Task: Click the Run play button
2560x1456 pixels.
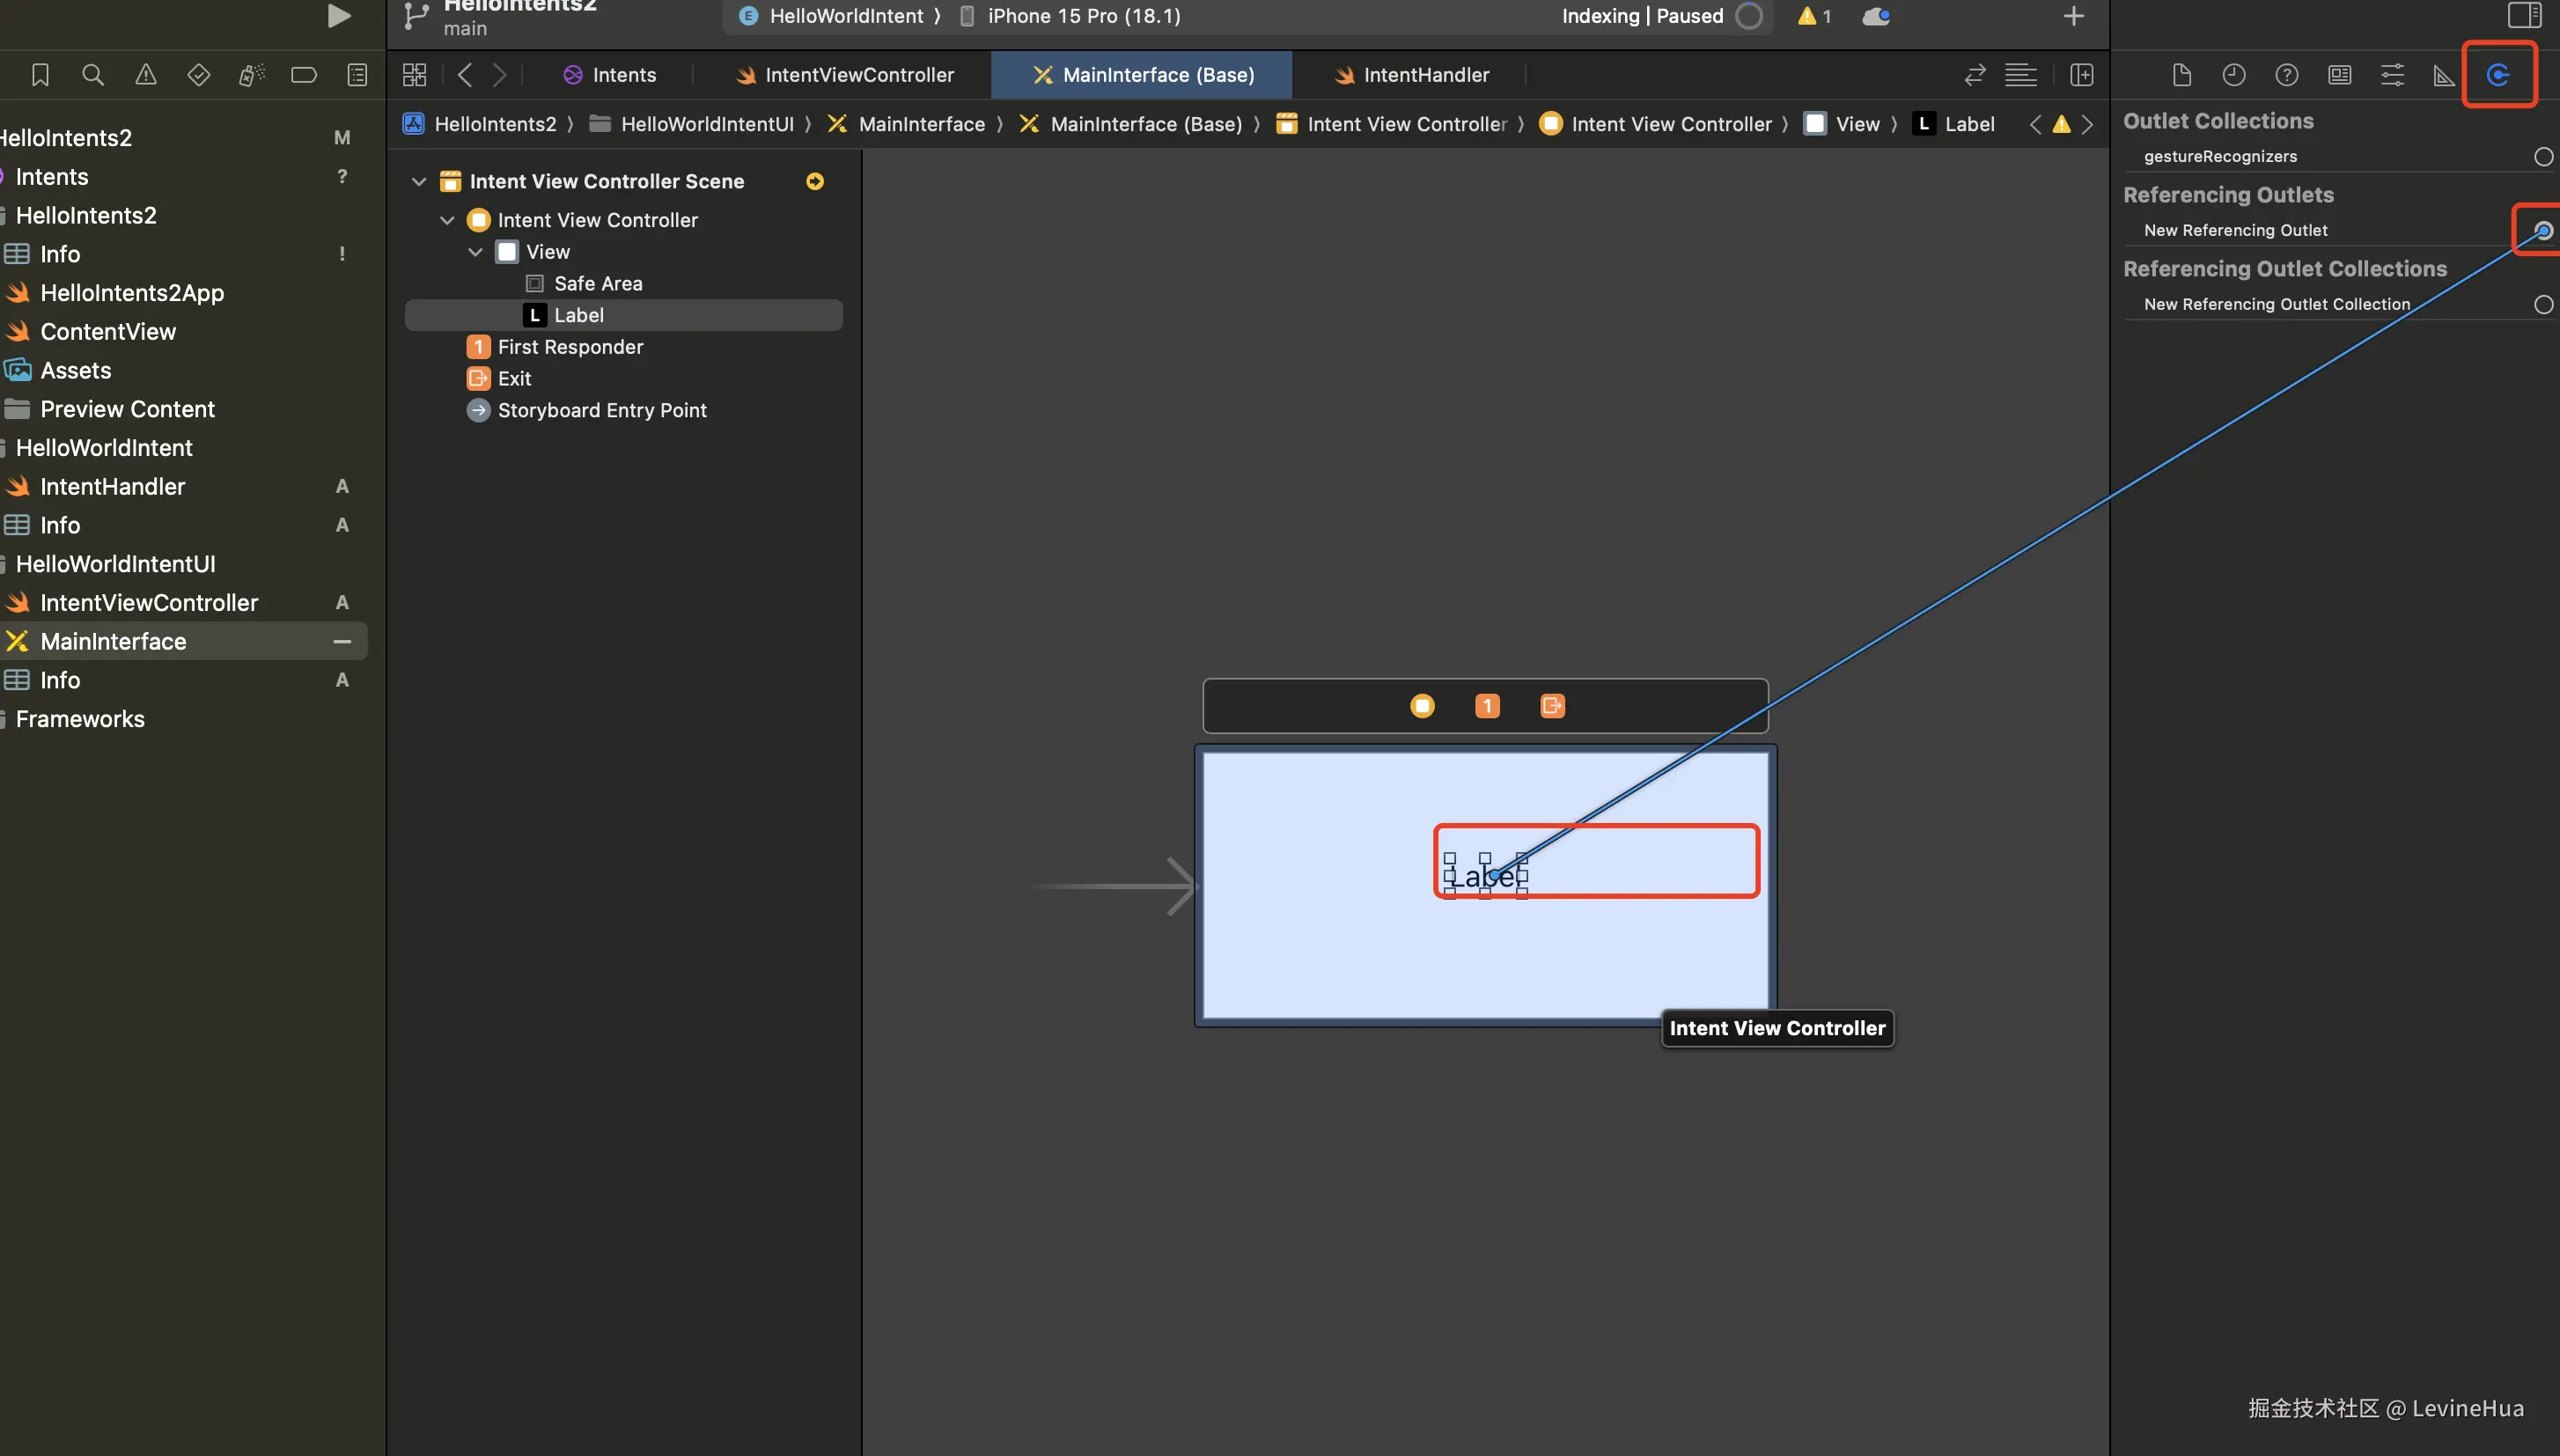Action: [x=339, y=15]
